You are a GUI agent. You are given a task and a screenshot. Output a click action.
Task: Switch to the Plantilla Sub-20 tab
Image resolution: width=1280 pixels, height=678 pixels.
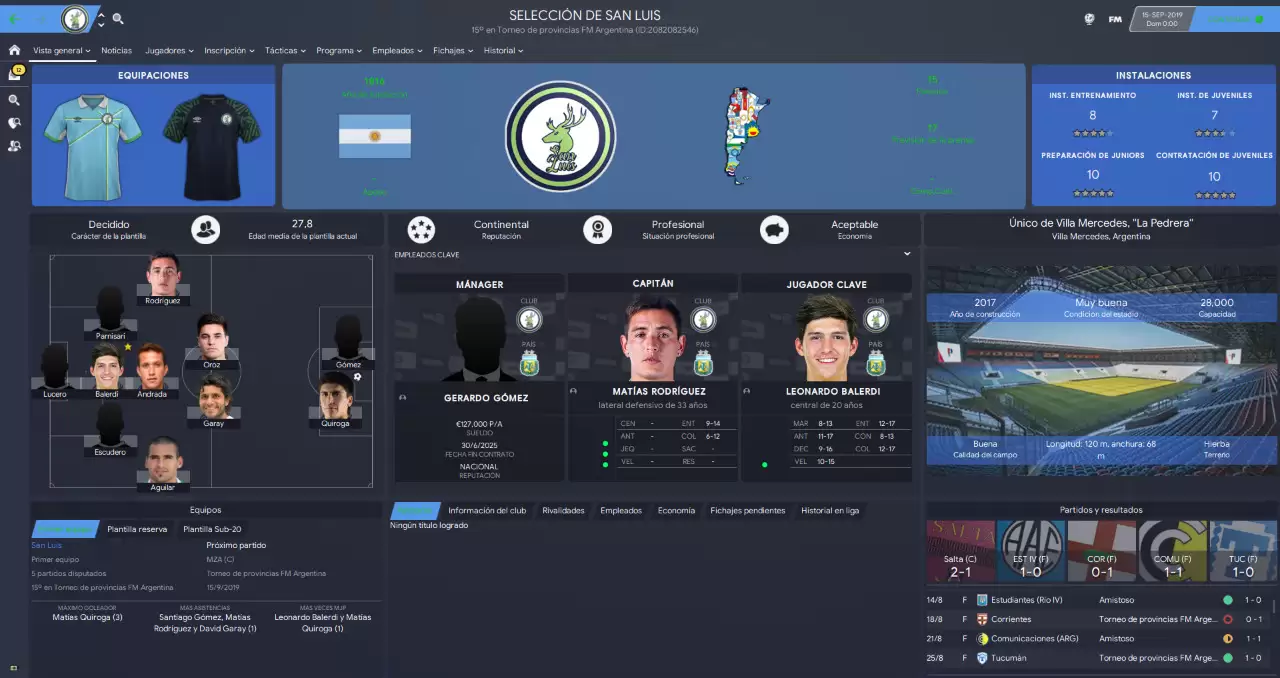(x=212, y=529)
